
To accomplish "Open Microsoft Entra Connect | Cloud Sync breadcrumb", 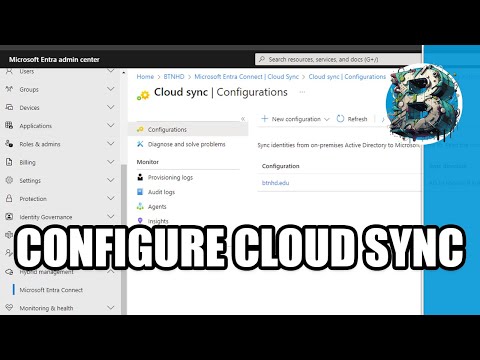I will 246,77.
